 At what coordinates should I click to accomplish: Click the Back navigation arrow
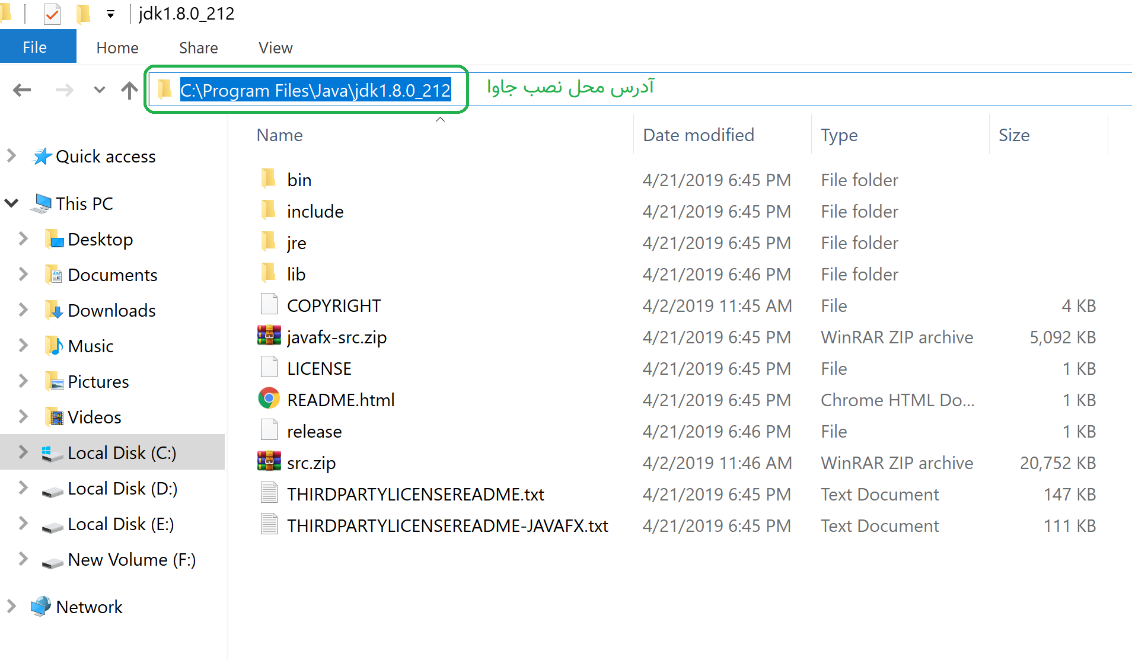(22, 90)
